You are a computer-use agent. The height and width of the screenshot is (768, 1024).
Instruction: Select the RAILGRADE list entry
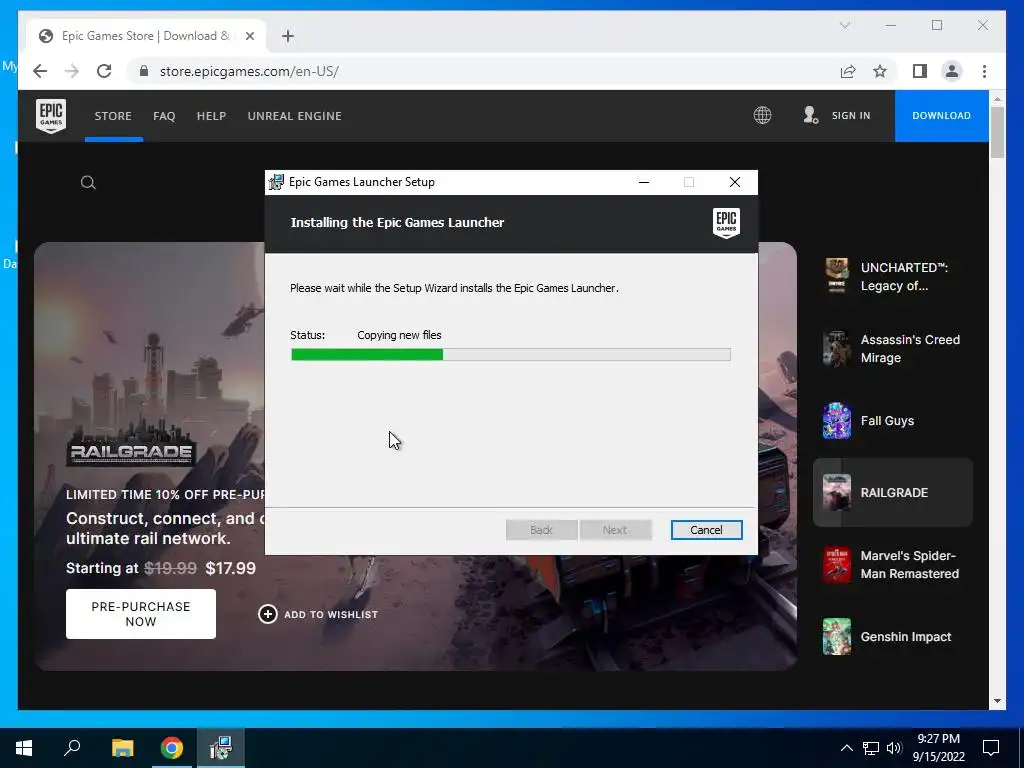pos(893,492)
